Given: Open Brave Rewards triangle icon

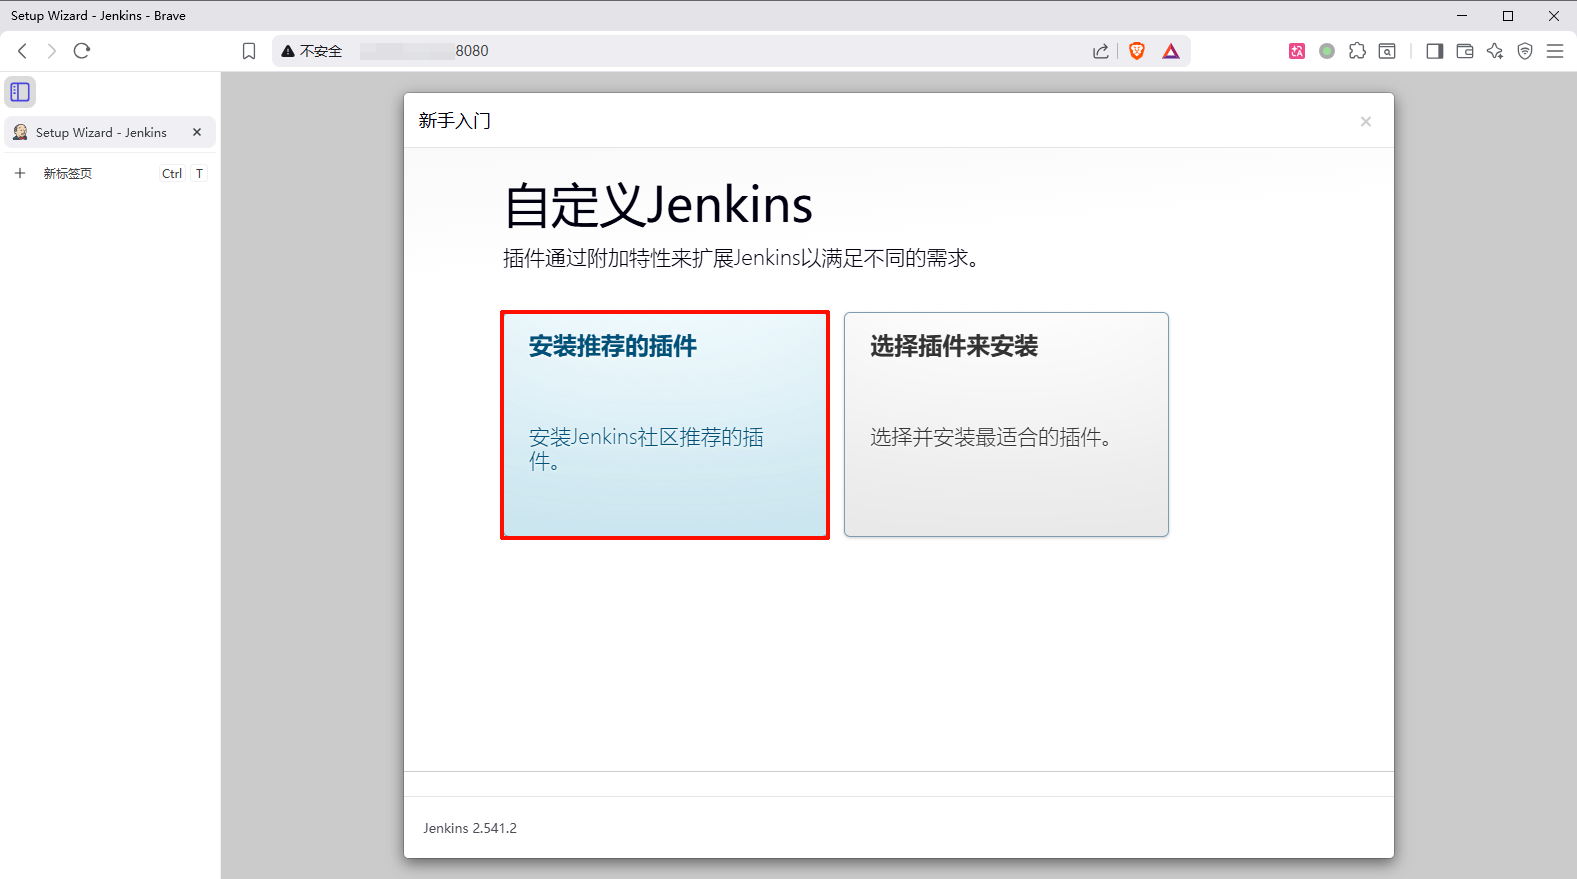Looking at the screenshot, I should pos(1171,51).
